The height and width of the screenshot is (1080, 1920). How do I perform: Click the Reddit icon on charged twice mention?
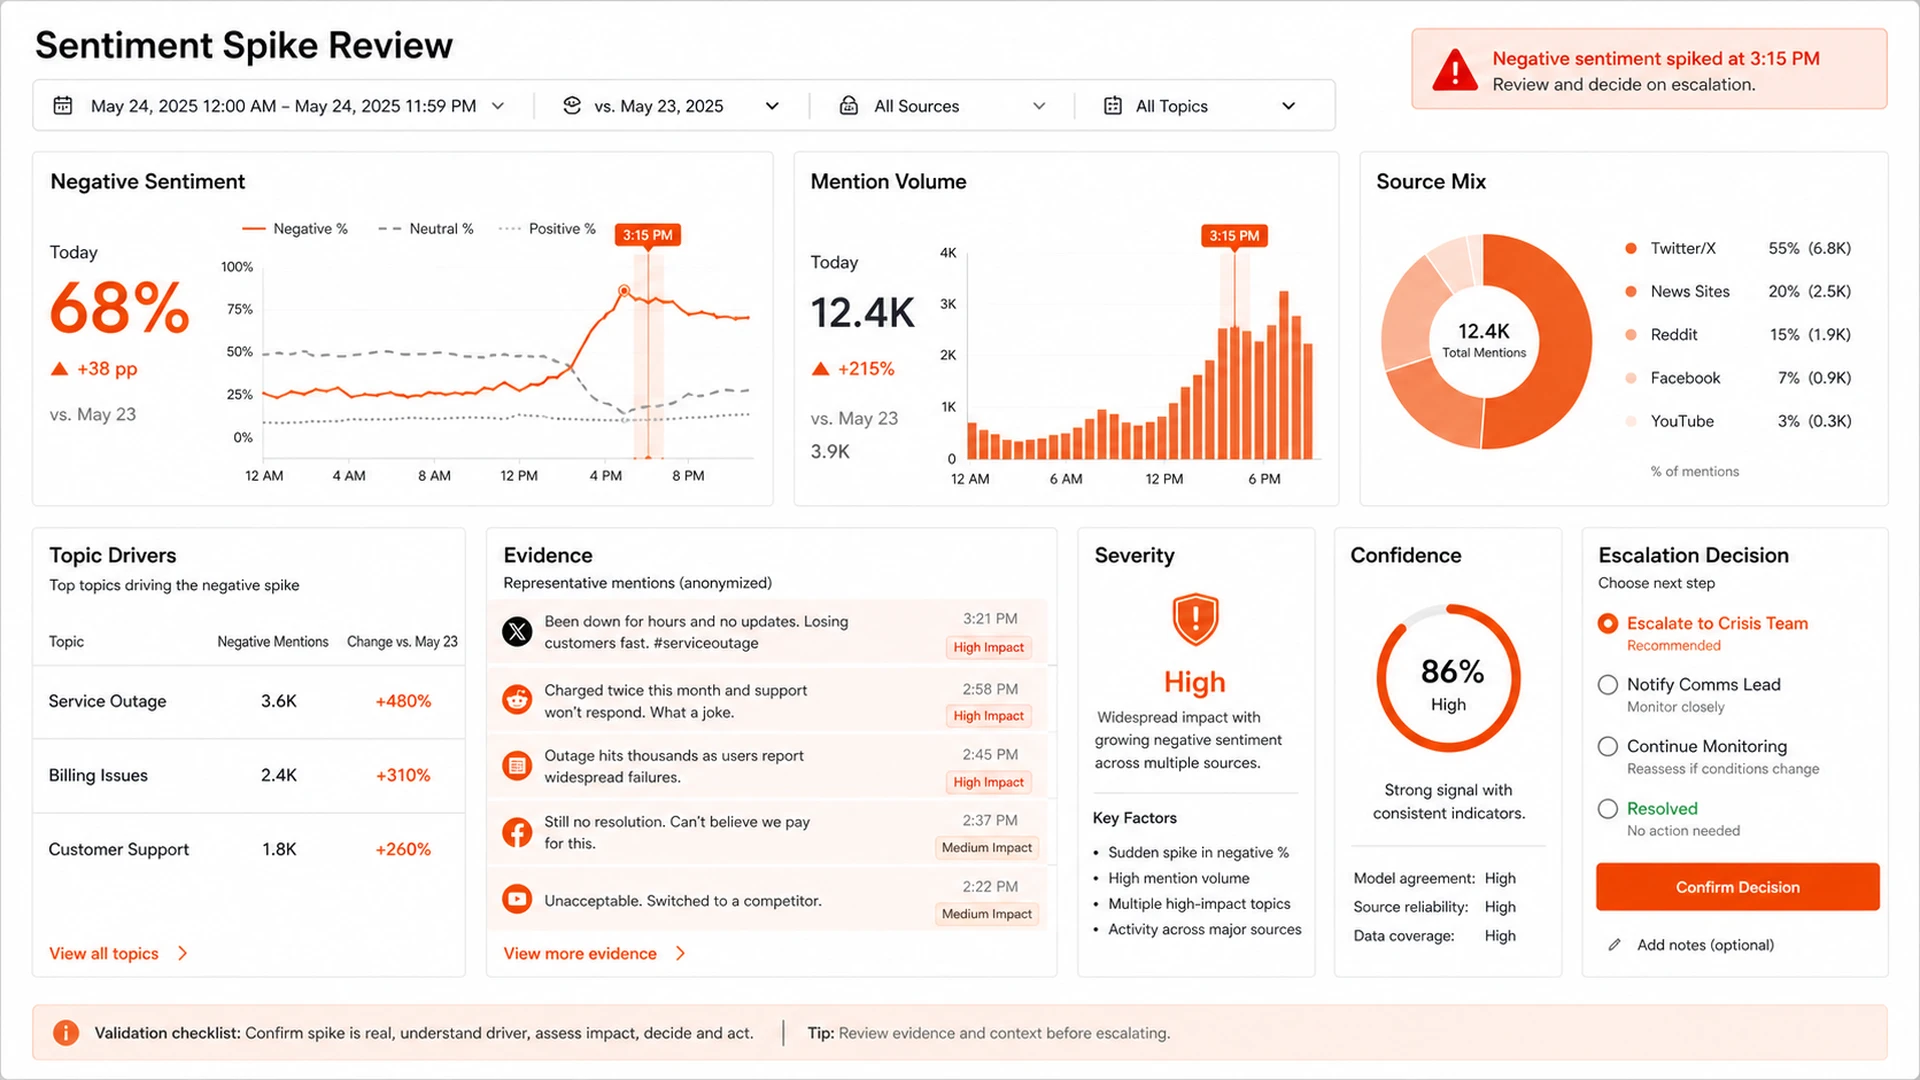(517, 700)
